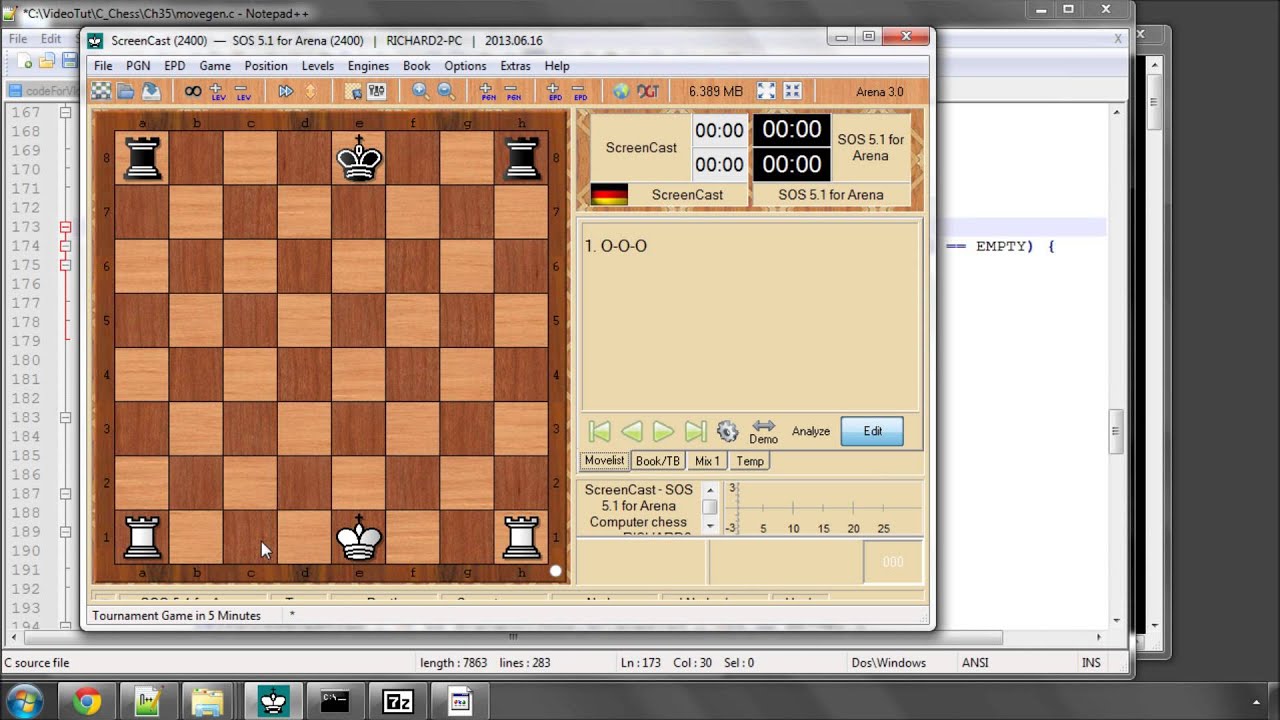The width and height of the screenshot is (1280, 720).
Task: Click the new game chessboard icon
Action: click(101, 91)
